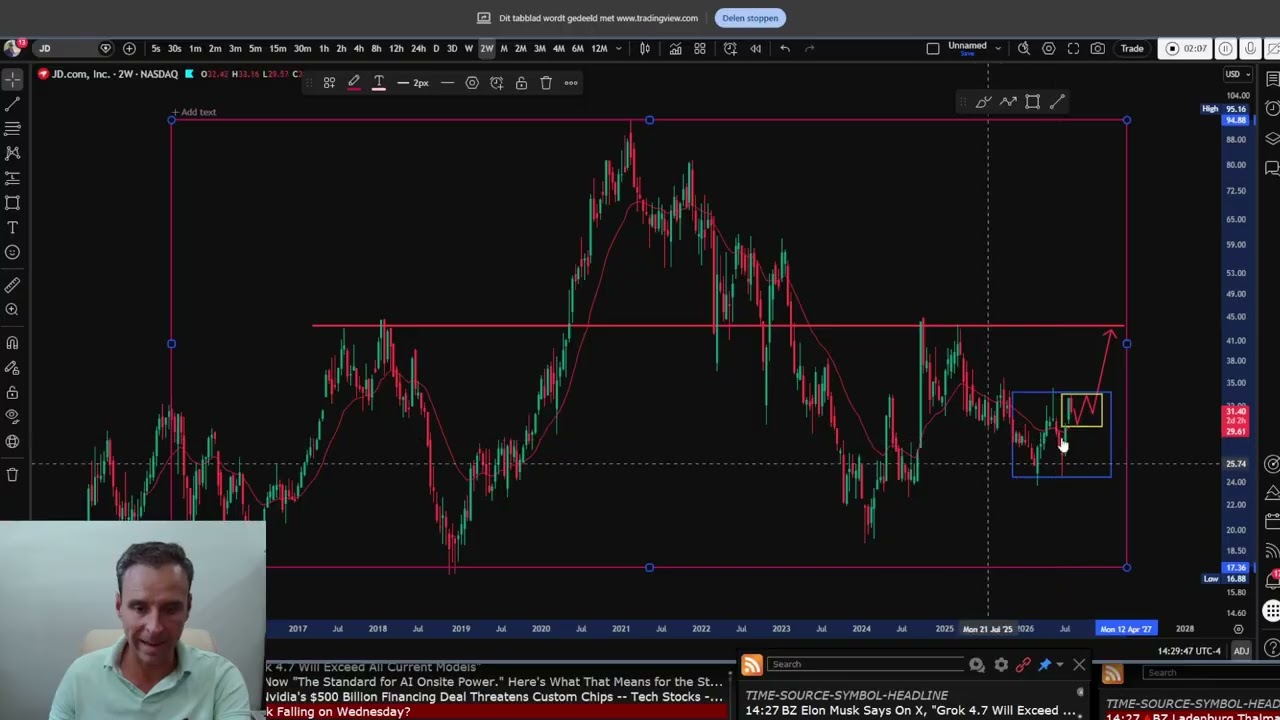The height and width of the screenshot is (720, 1280).
Task: Lock all drawing tools in left sidebar
Action: click(x=12, y=392)
